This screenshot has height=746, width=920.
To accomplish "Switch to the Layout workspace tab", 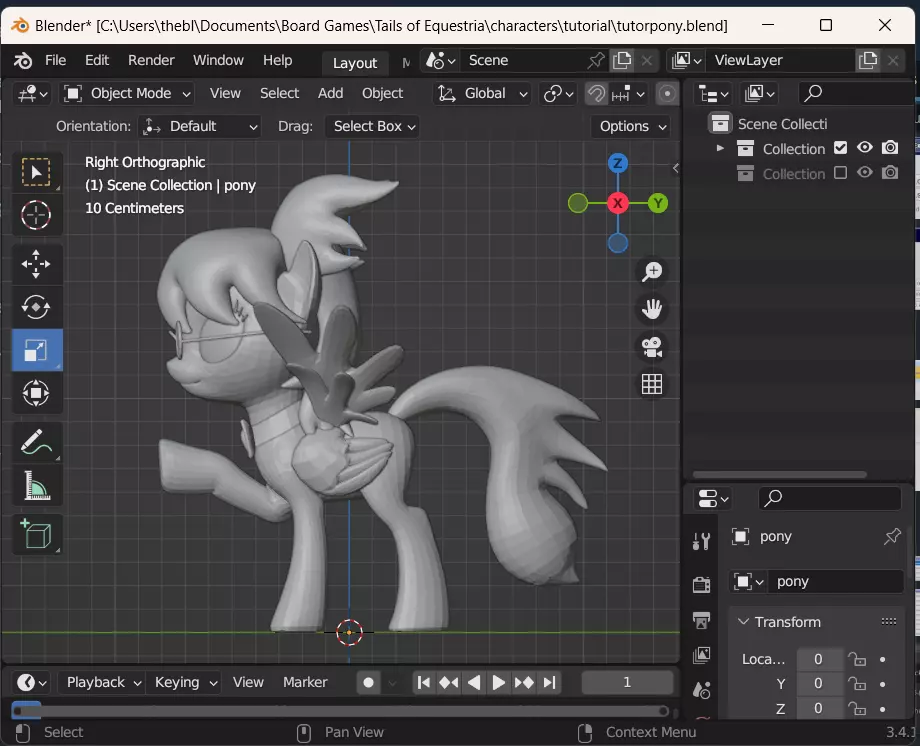I will 354,62.
